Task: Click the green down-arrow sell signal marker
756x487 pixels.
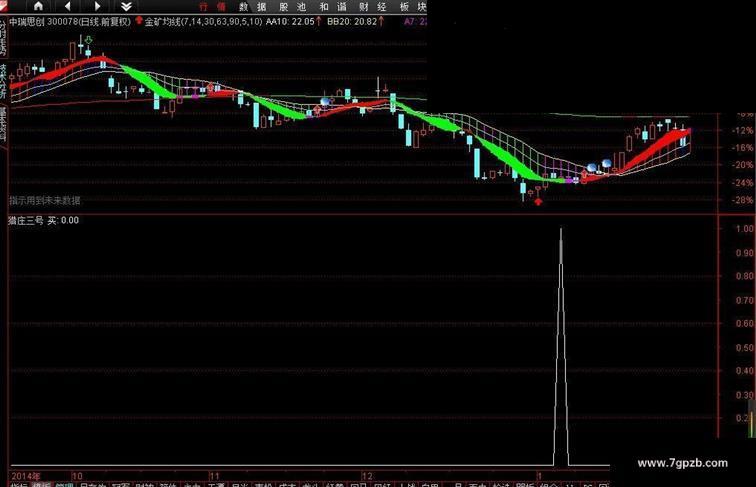Action: click(x=88, y=40)
